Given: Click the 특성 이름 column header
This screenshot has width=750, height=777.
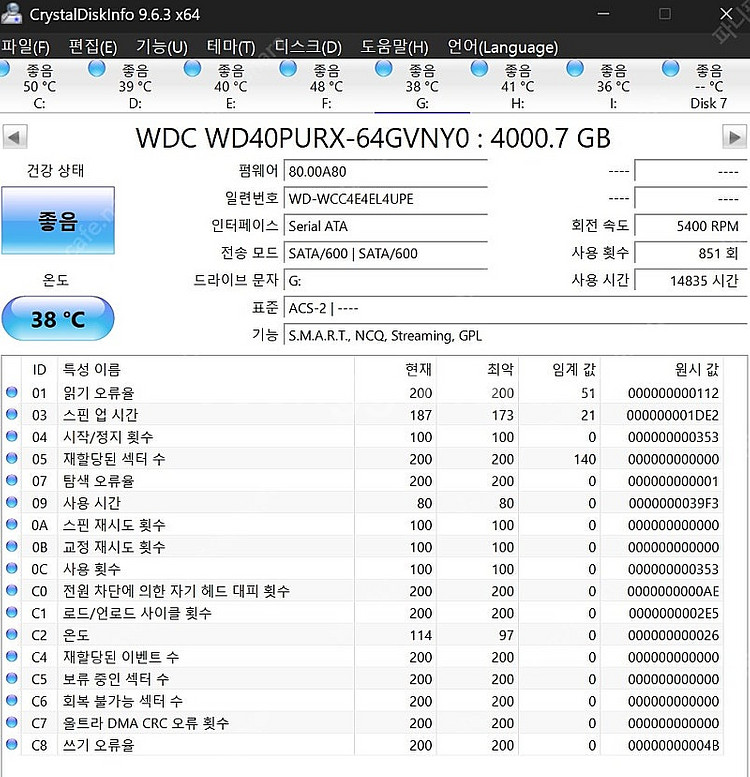Looking at the screenshot, I should pyautogui.click(x=206, y=369).
